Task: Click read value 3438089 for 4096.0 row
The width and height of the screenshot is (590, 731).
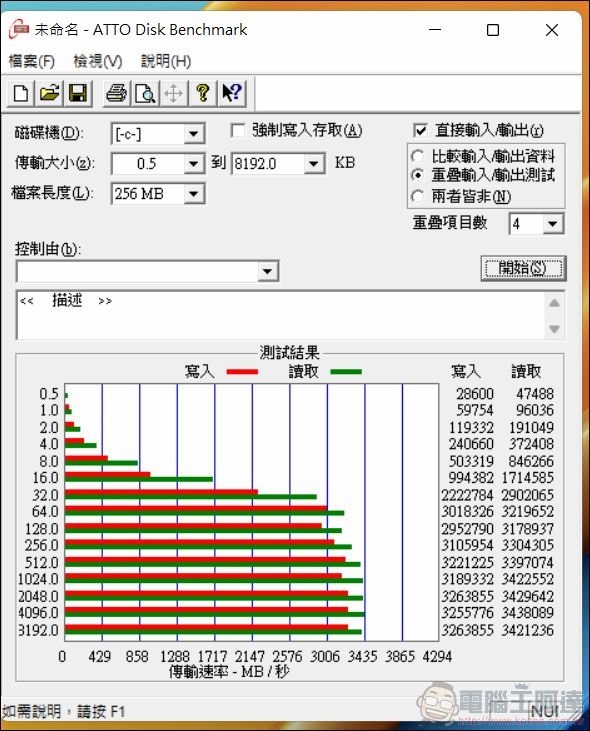Action: pyautogui.click(x=528, y=613)
